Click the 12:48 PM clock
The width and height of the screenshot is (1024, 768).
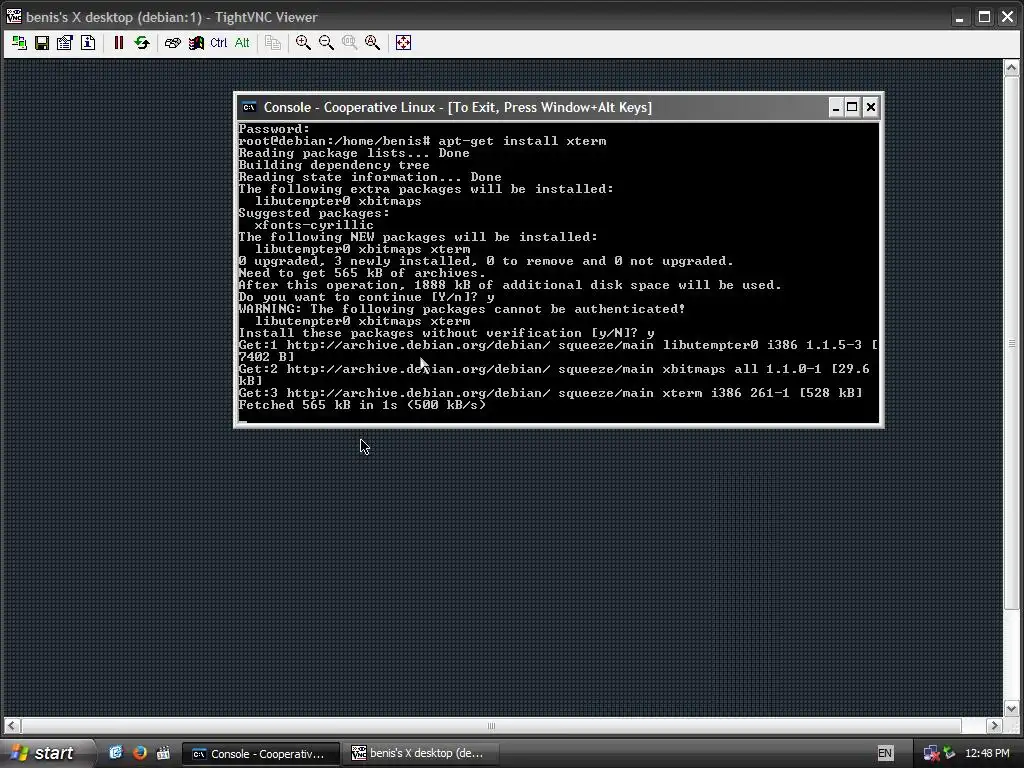(987, 753)
